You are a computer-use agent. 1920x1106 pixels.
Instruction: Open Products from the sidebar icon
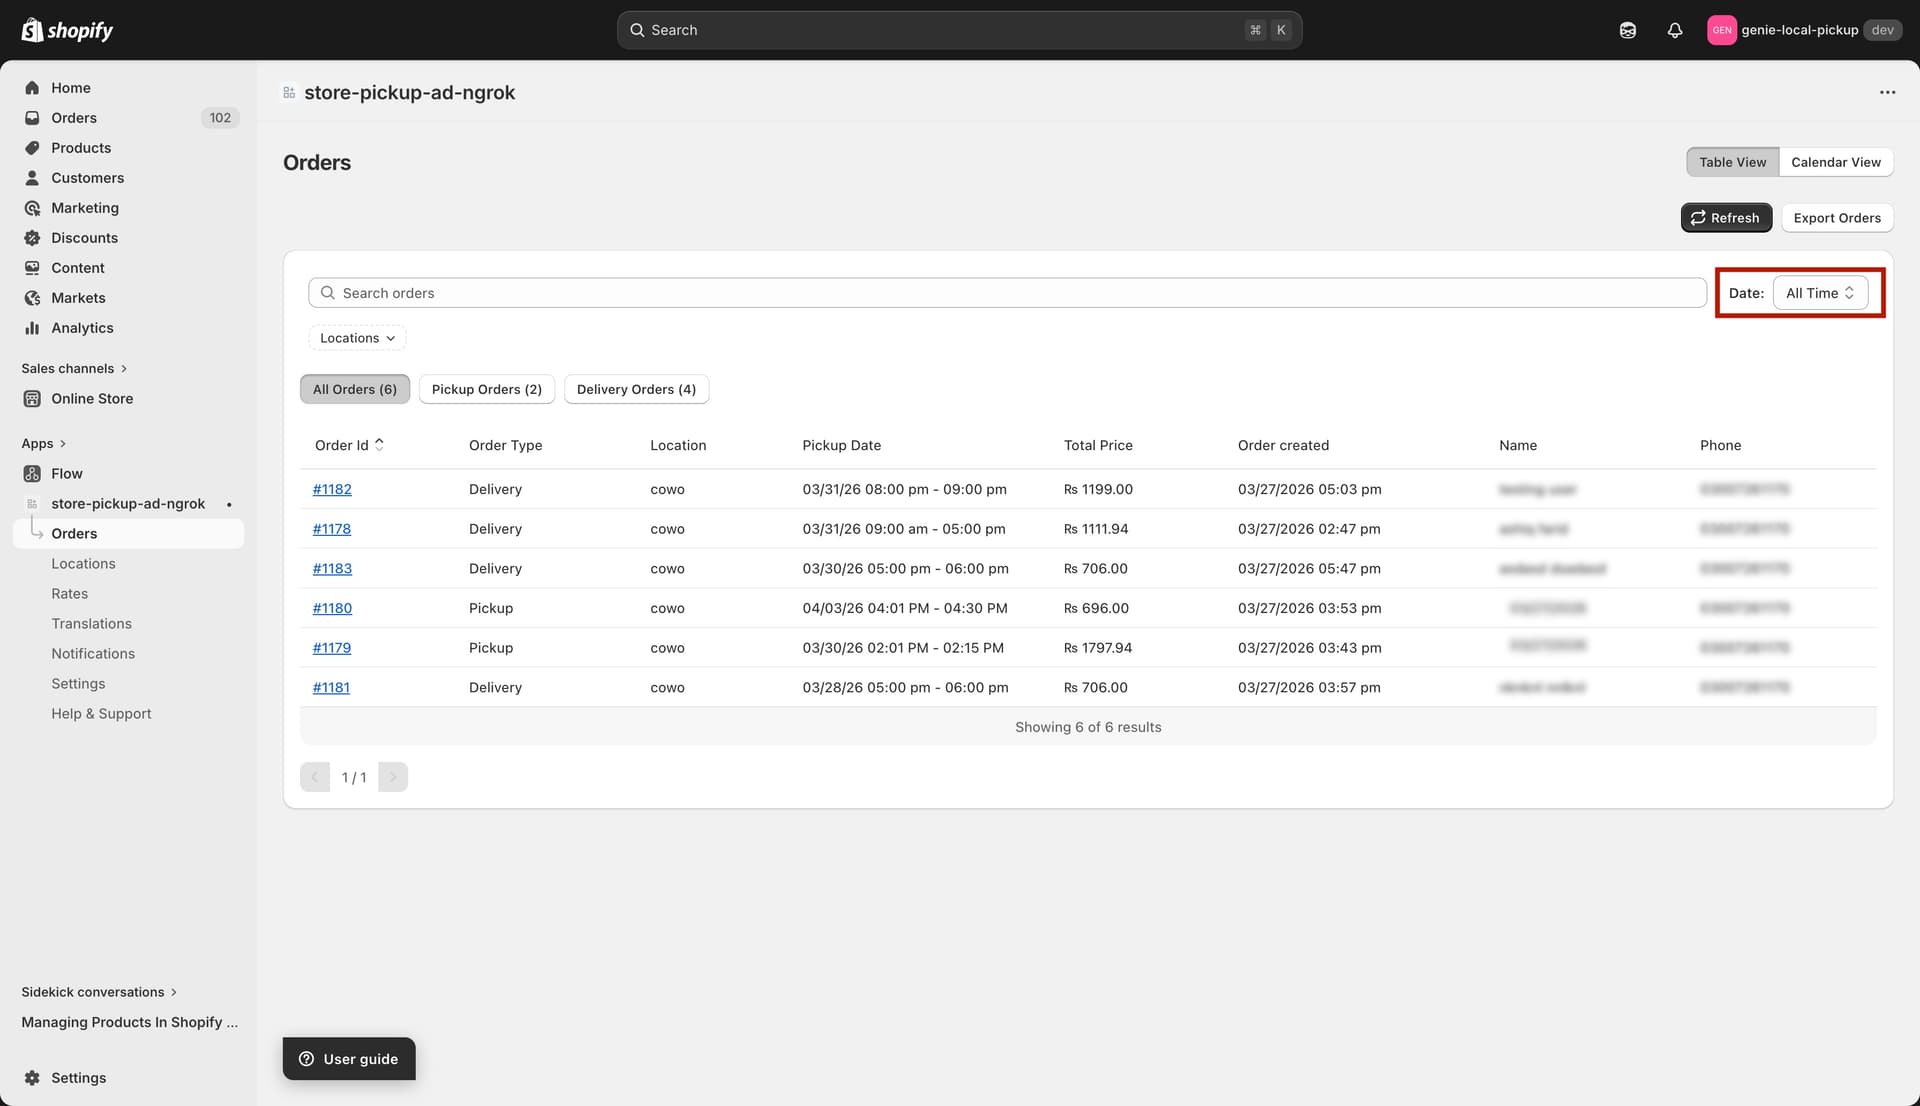[x=33, y=148]
